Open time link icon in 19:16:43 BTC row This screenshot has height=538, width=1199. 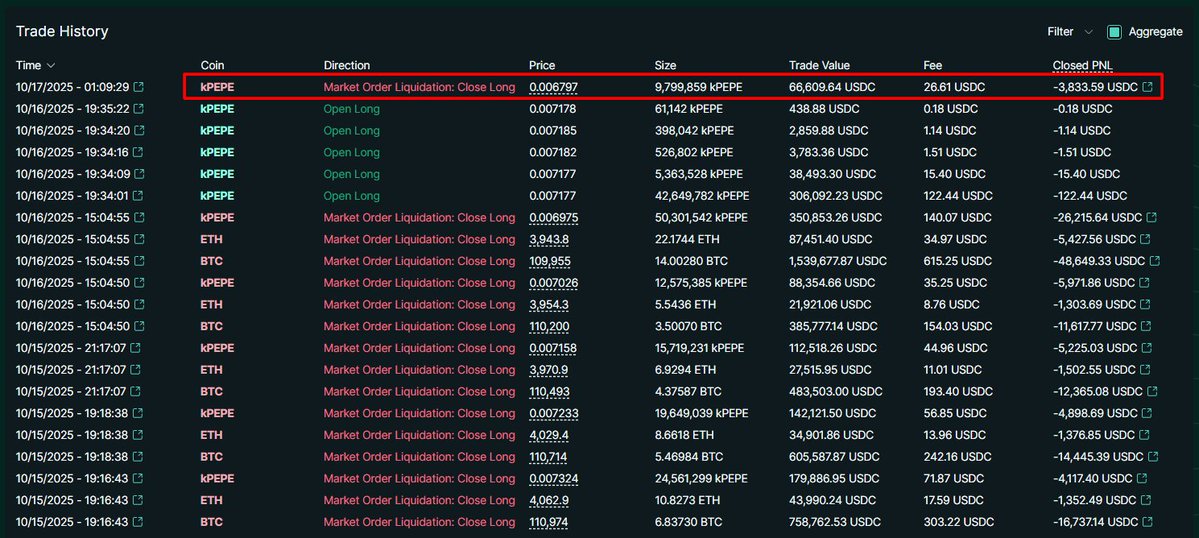click(x=137, y=523)
